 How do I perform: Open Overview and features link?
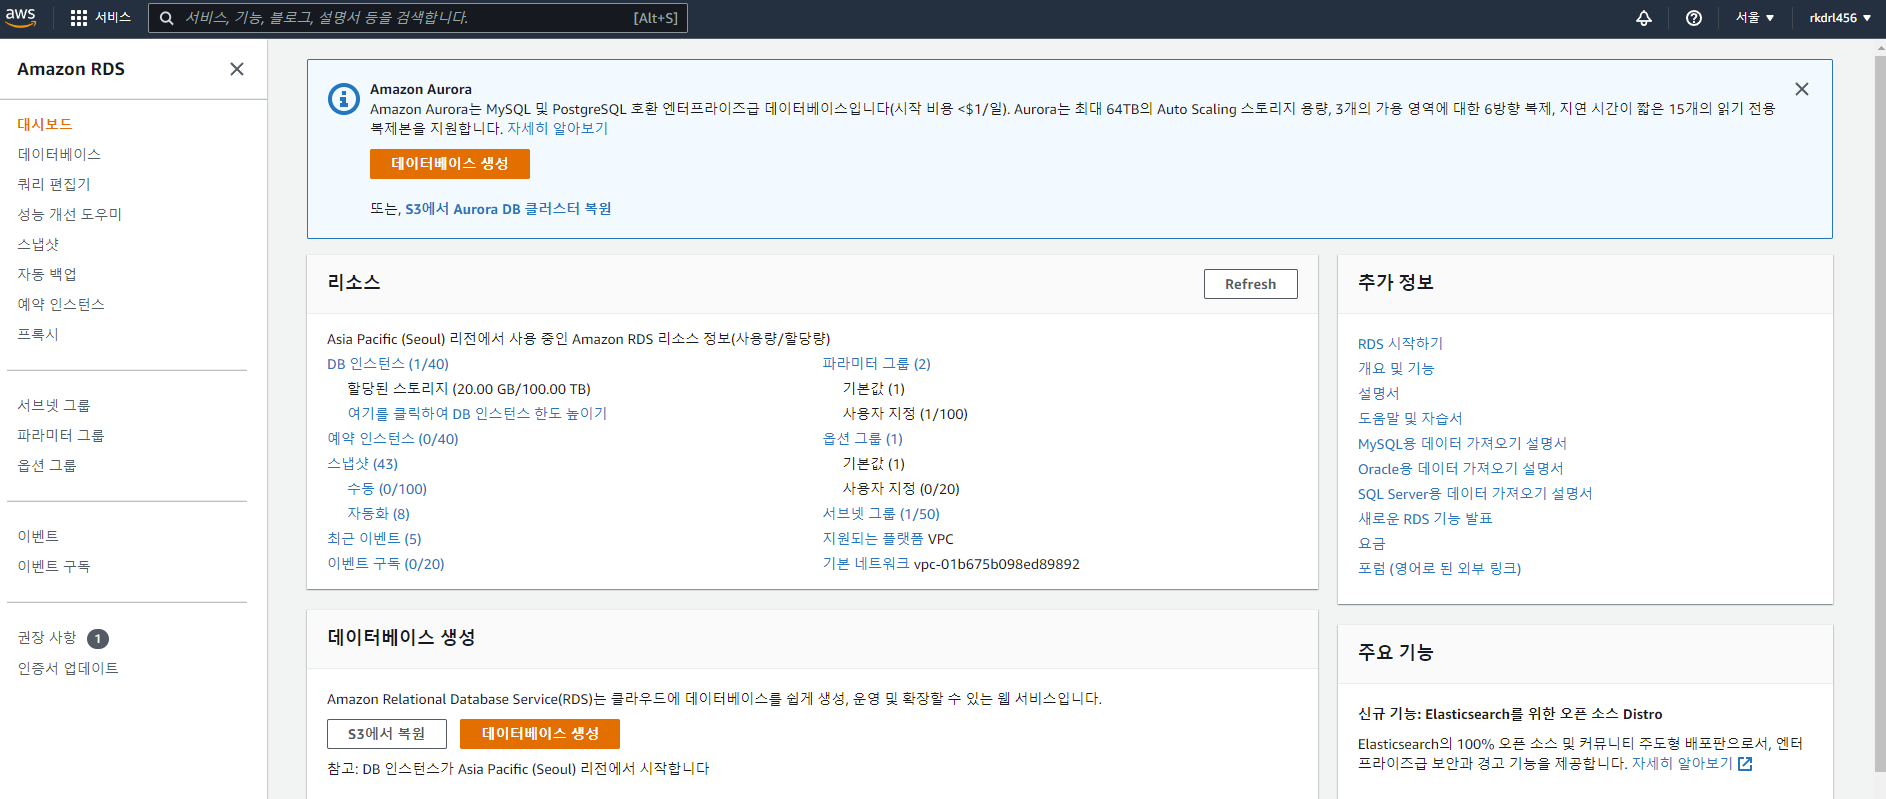(1396, 369)
